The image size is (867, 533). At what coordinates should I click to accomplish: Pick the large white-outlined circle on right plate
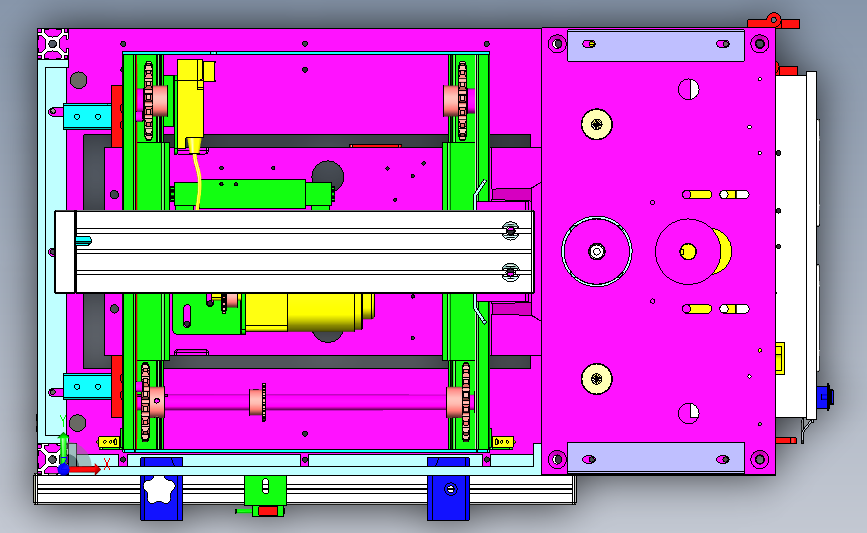(597, 252)
